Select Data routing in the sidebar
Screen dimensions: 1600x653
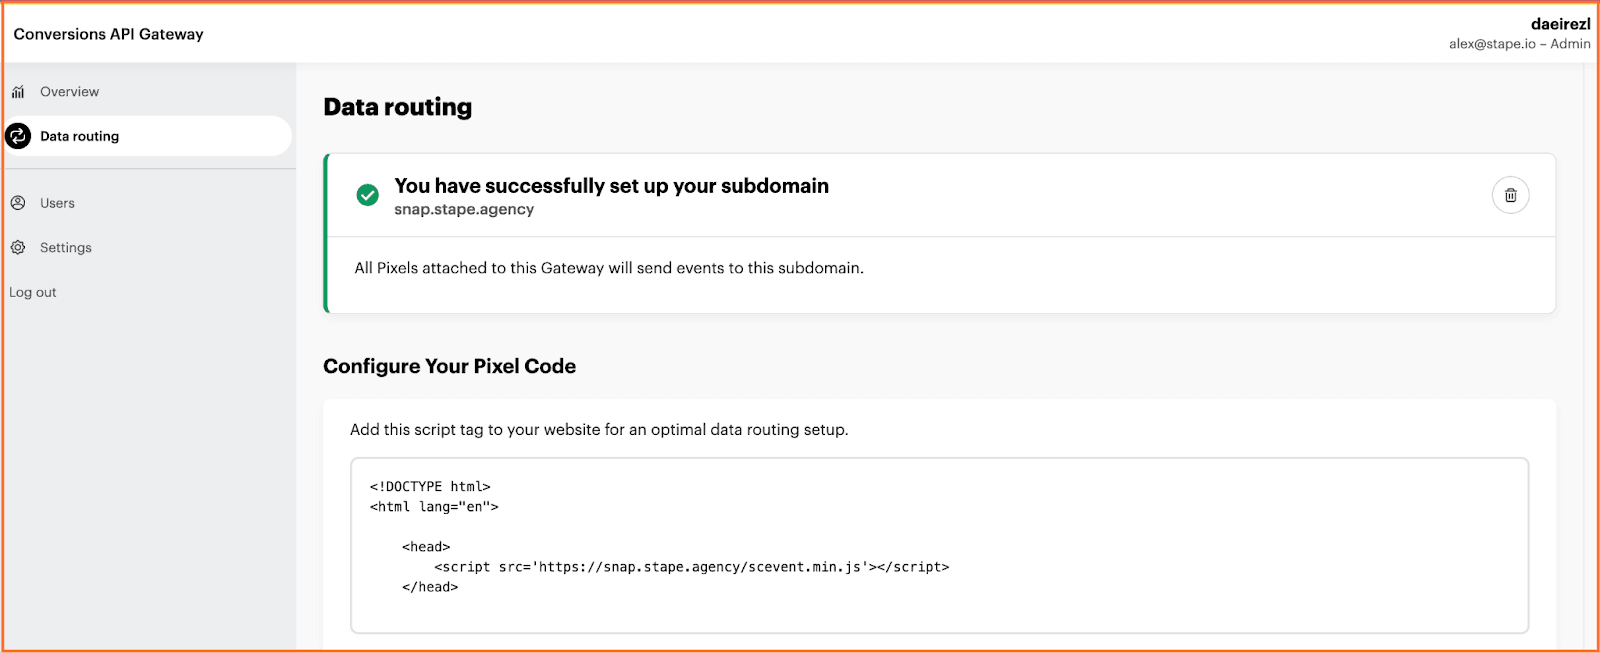point(148,136)
